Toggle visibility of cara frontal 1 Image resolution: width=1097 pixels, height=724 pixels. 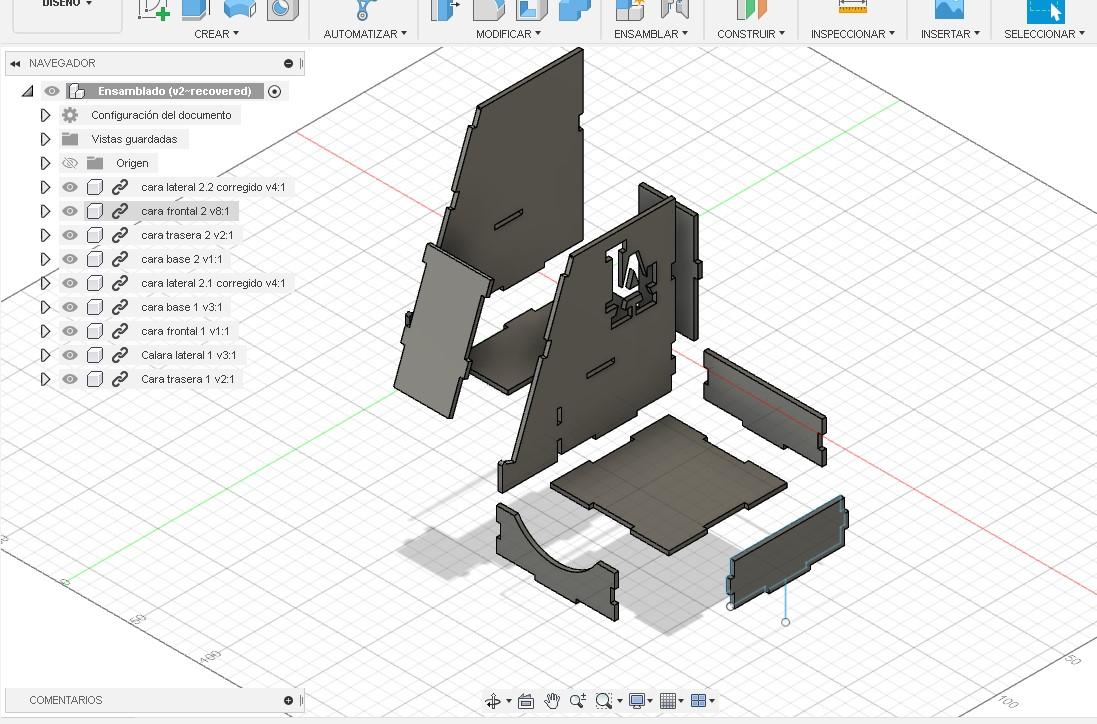click(x=69, y=331)
